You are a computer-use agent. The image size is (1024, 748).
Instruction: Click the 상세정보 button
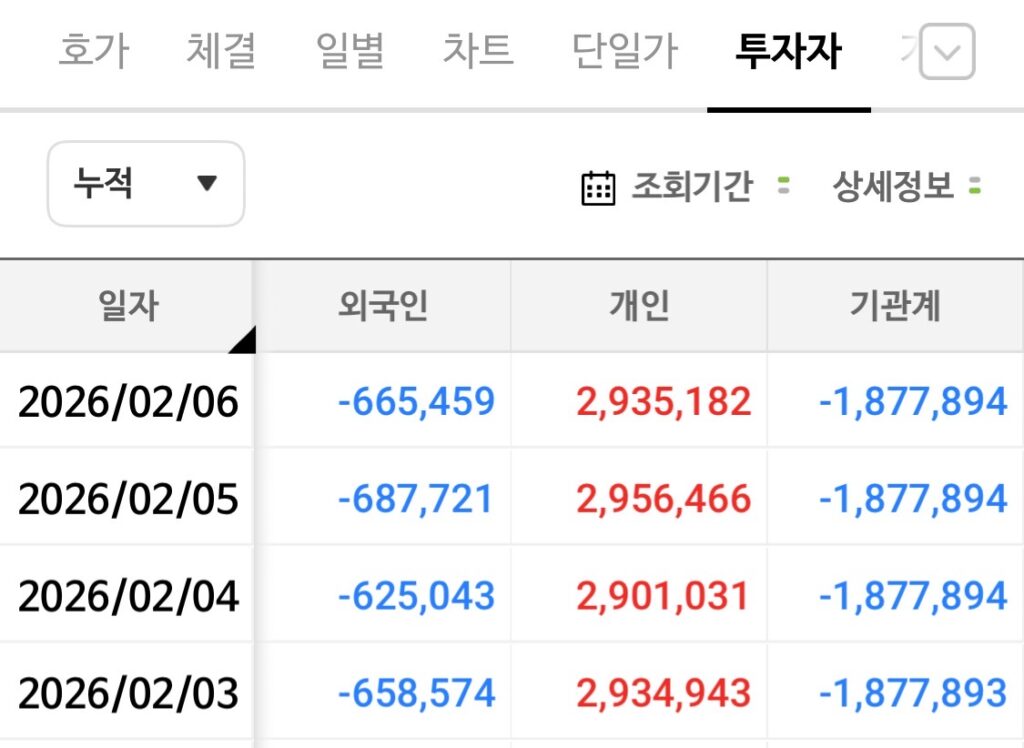point(893,187)
